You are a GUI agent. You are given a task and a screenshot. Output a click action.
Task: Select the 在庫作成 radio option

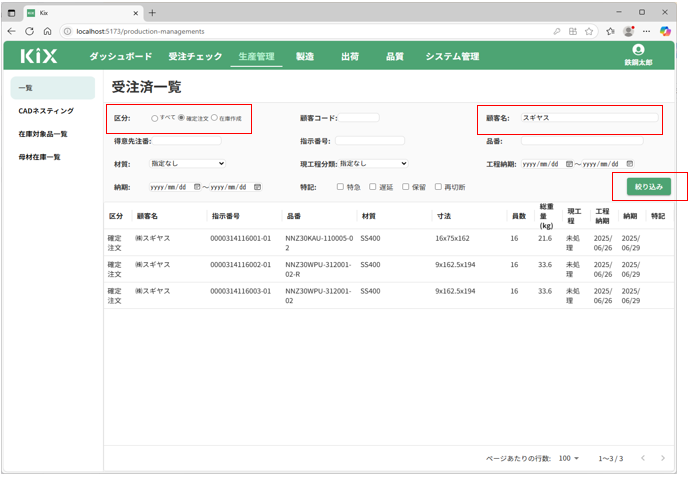click(214, 118)
